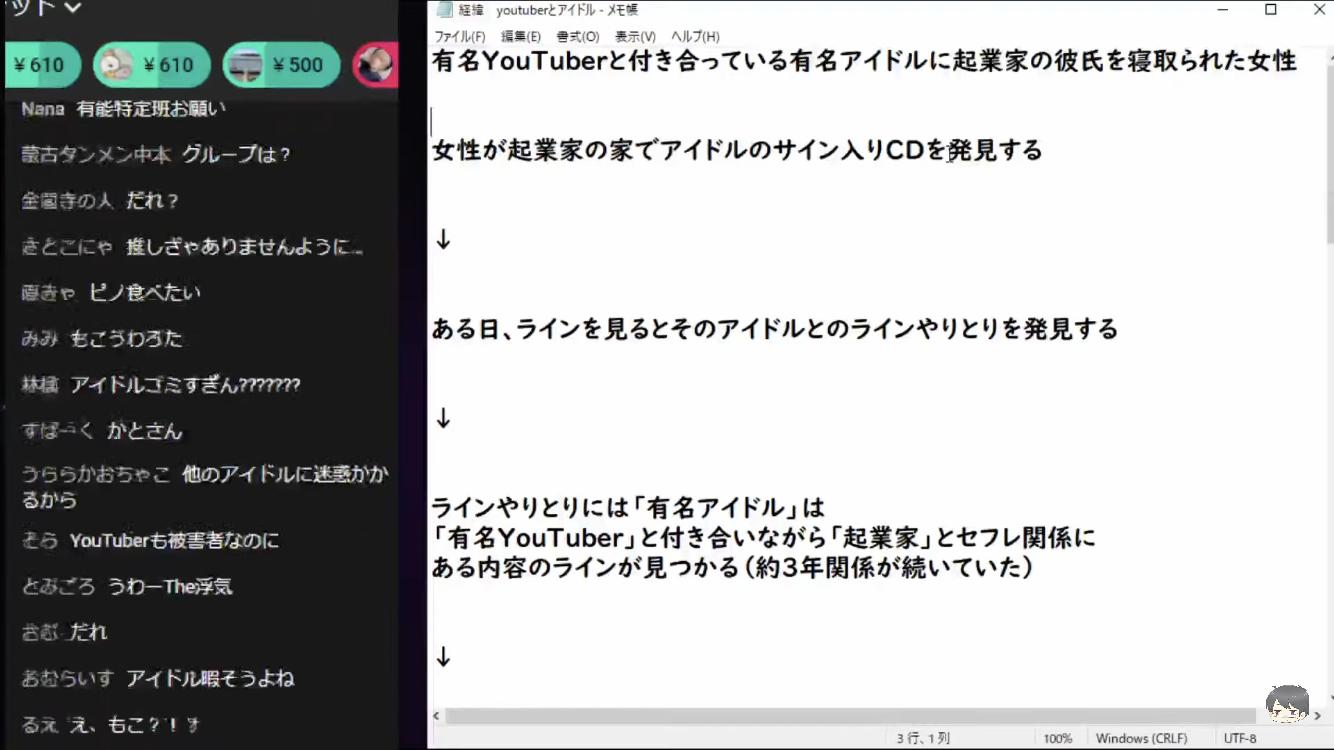Open the ヘルプ(H) menu in Notepad
This screenshot has height=750, width=1334.
695,36
